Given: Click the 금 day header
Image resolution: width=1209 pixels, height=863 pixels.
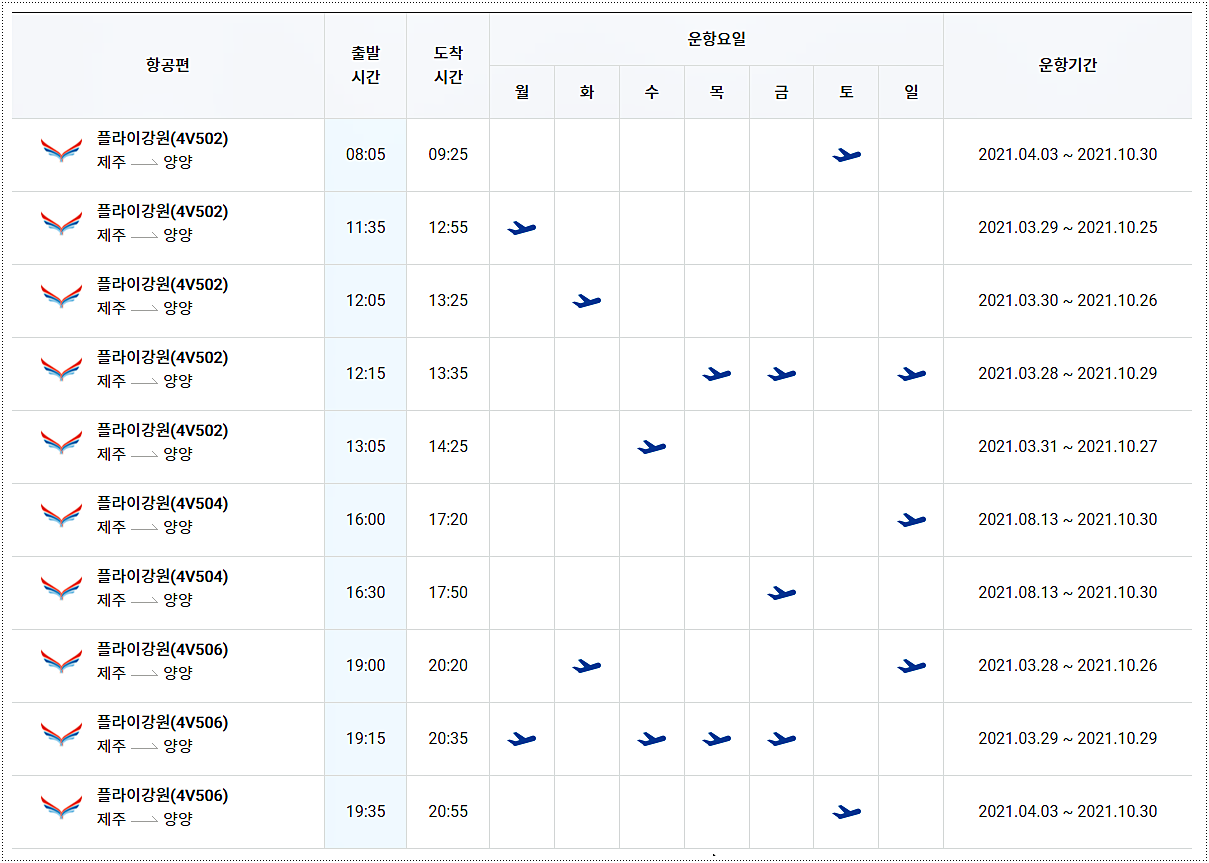Looking at the screenshot, I should [x=782, y=92].
